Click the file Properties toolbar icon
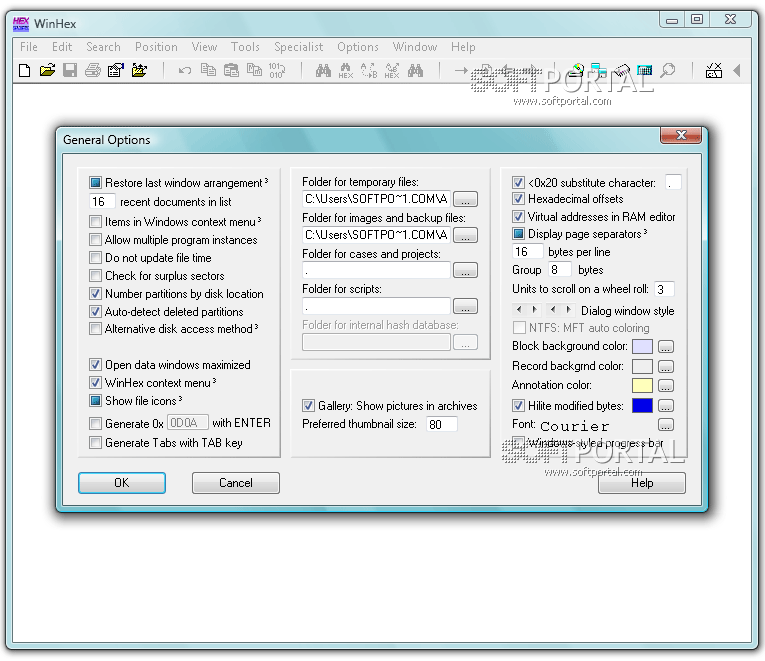The image size is (765, 661). pyautogui.click(x=116, y=71)
